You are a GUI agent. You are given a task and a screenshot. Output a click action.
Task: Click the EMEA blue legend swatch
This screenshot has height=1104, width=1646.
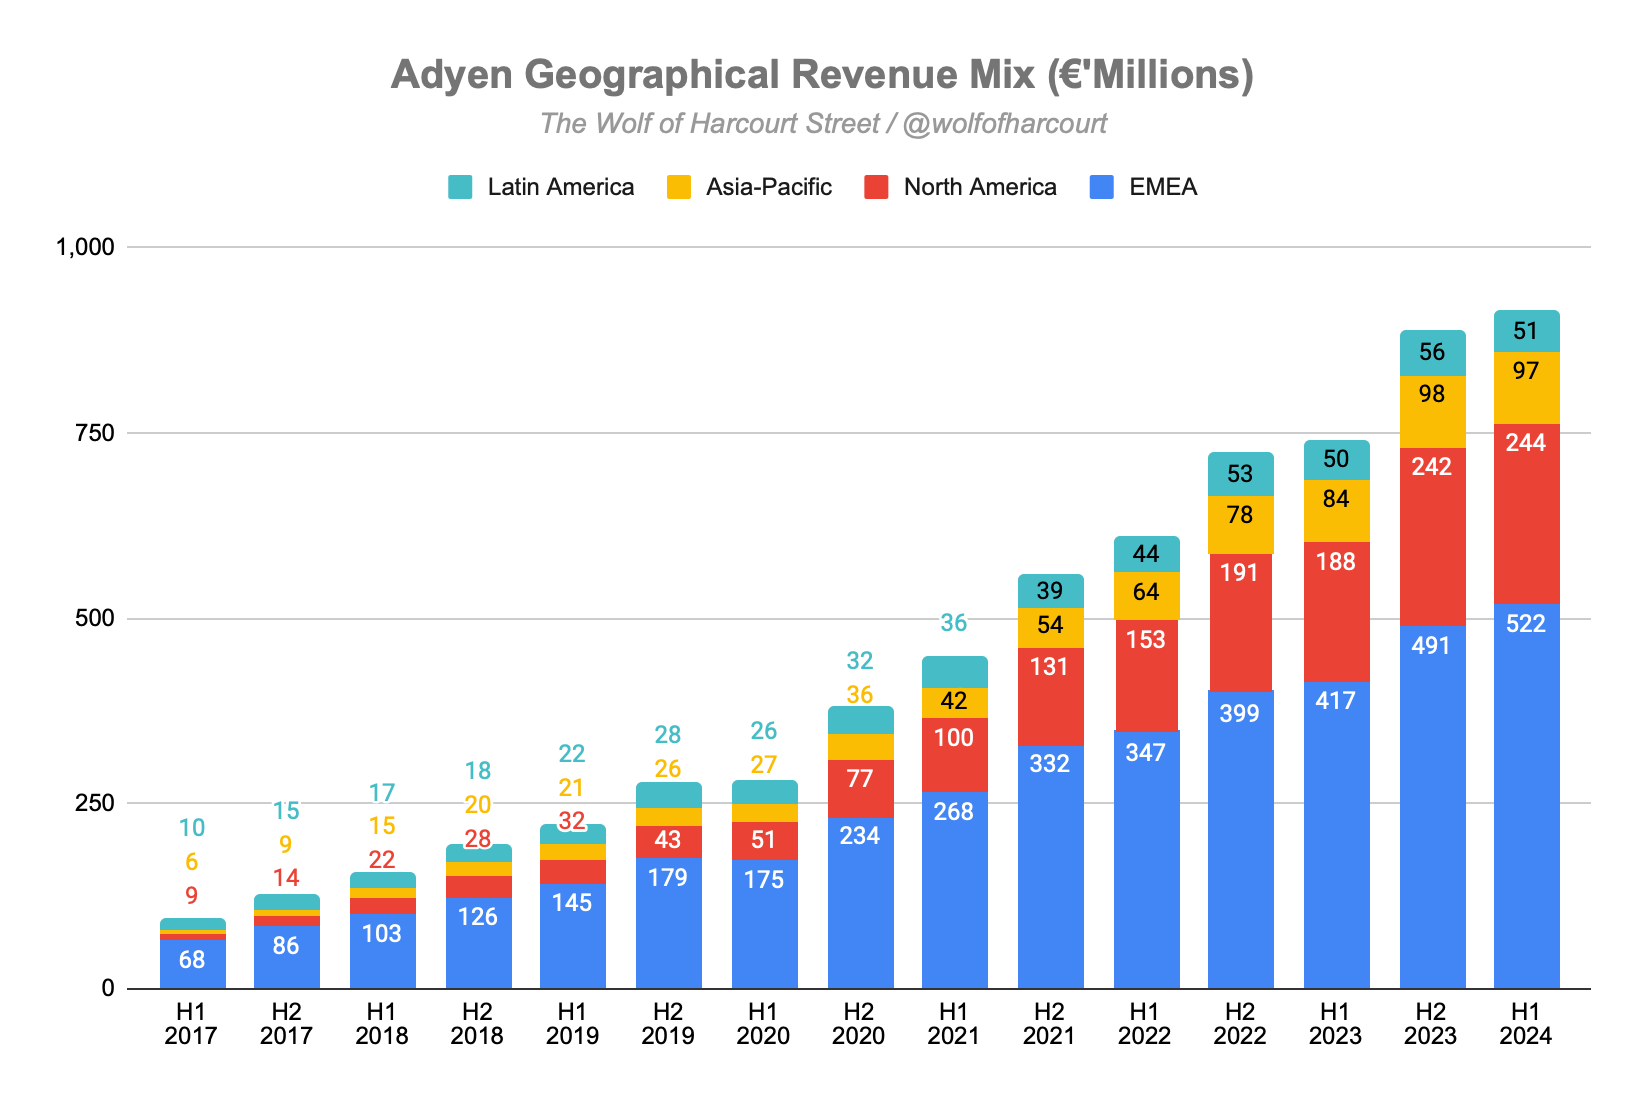(x=1102, y=187)
